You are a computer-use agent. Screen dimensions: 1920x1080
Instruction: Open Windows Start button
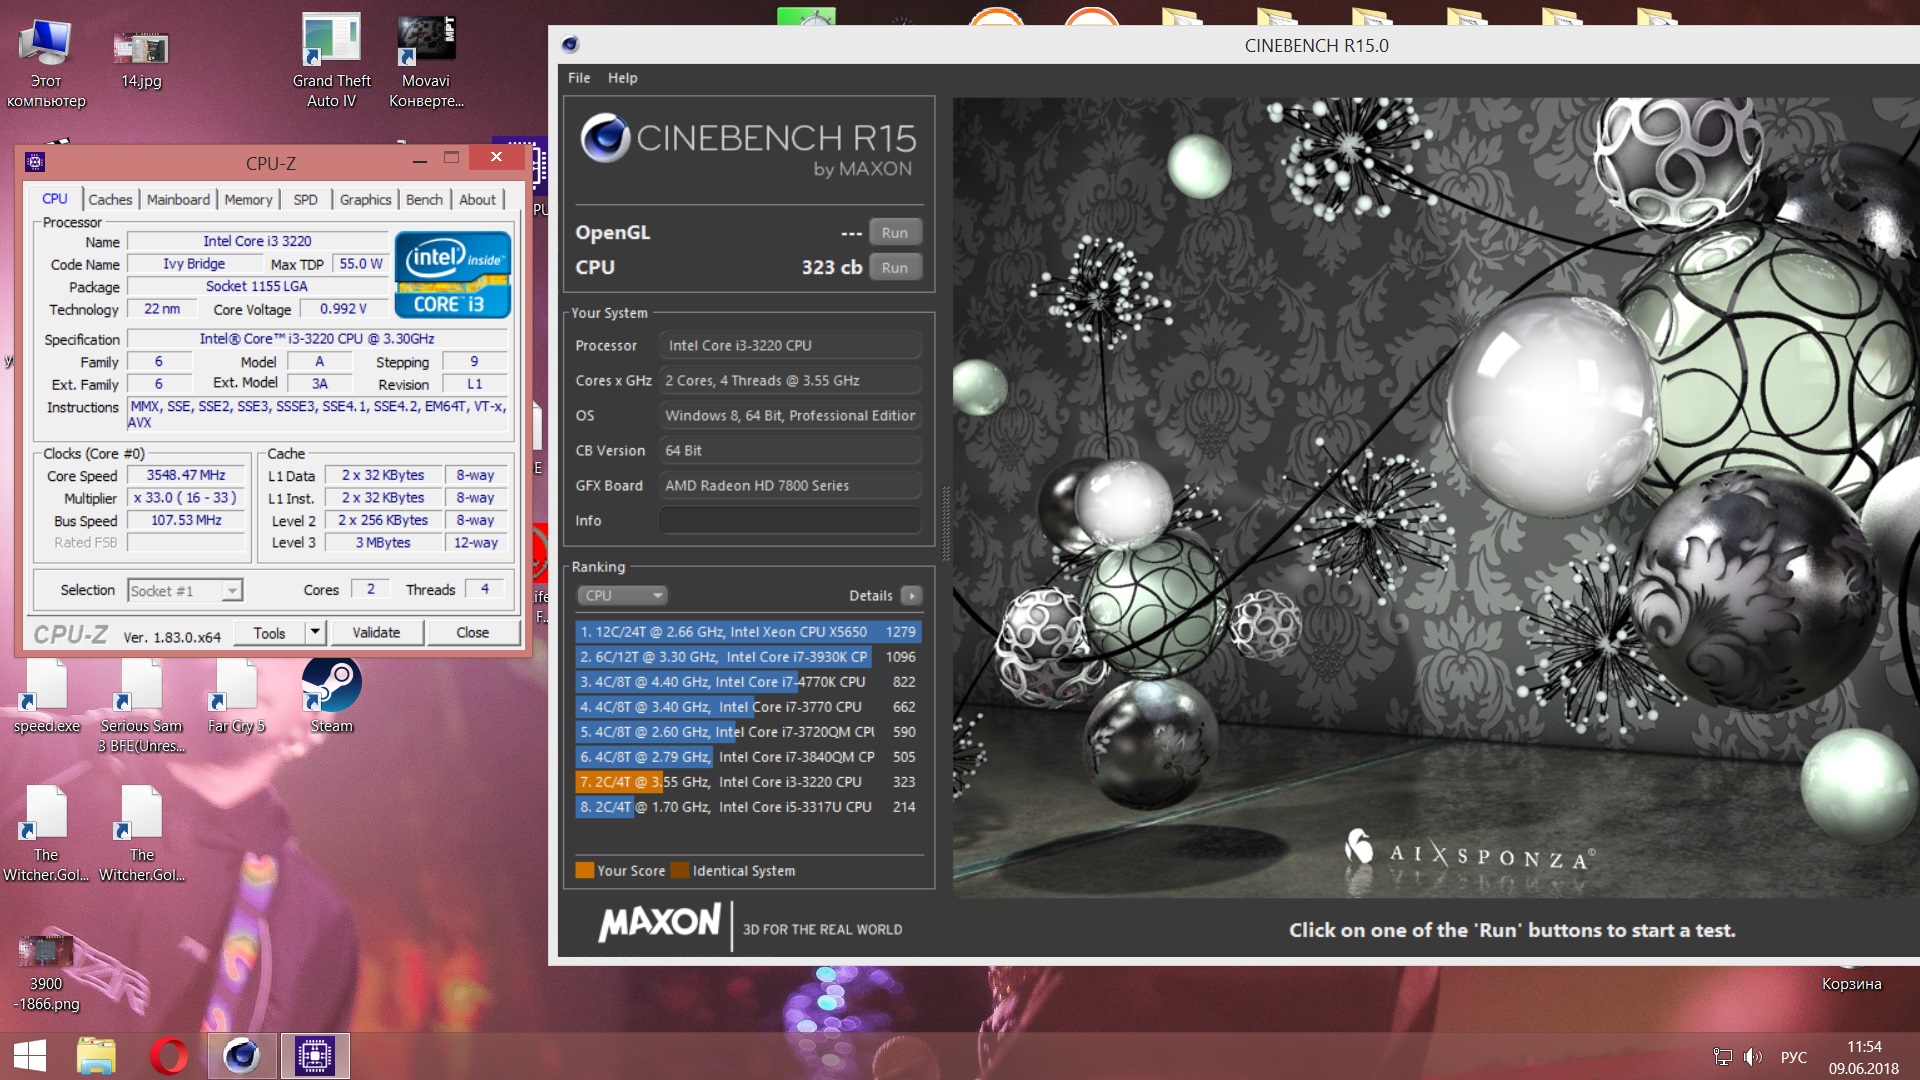click(x=30, y=1056)
